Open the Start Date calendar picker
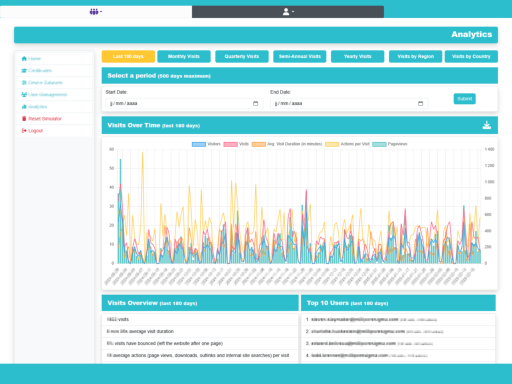The height and width of the screenshot is (384, 512). [x=255, y=103]
